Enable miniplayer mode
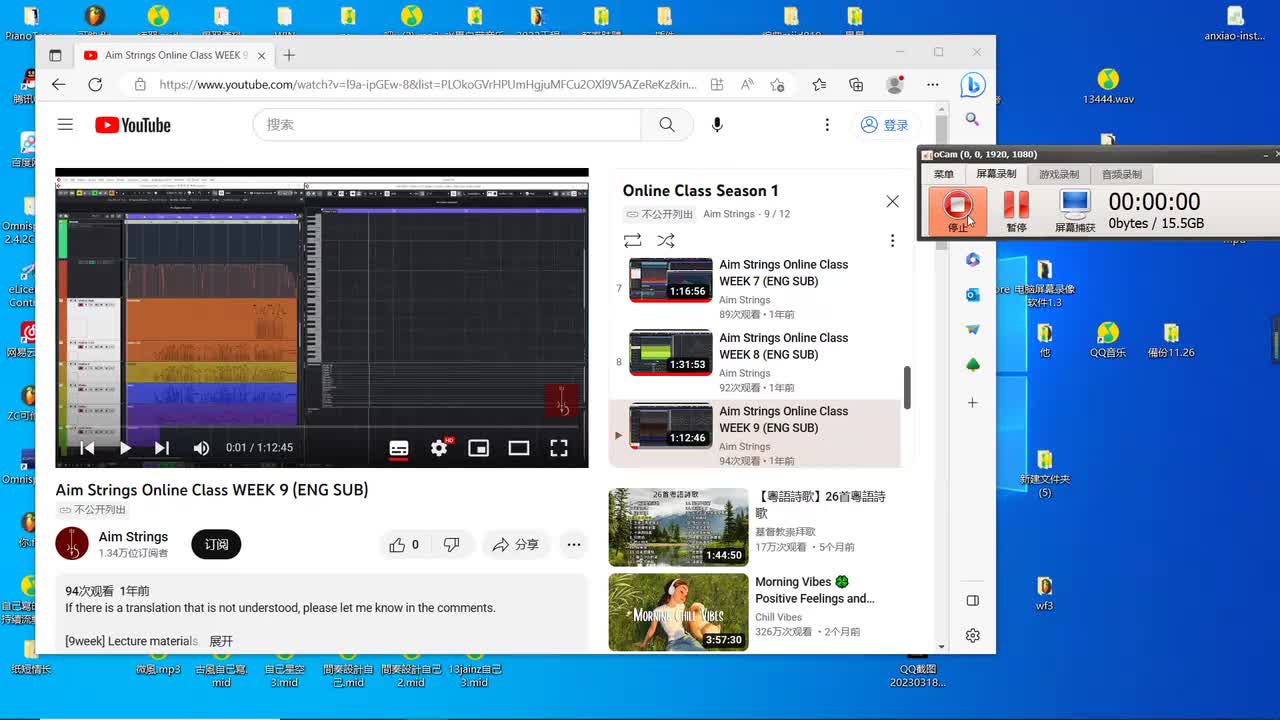This screenshot has width=1280, height=720. (479, 448)
